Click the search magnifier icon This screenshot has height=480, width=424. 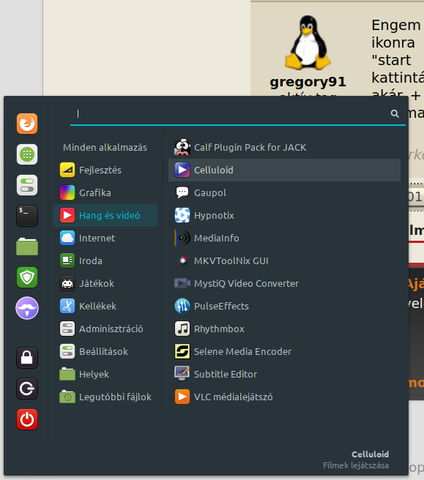(395, 114)
